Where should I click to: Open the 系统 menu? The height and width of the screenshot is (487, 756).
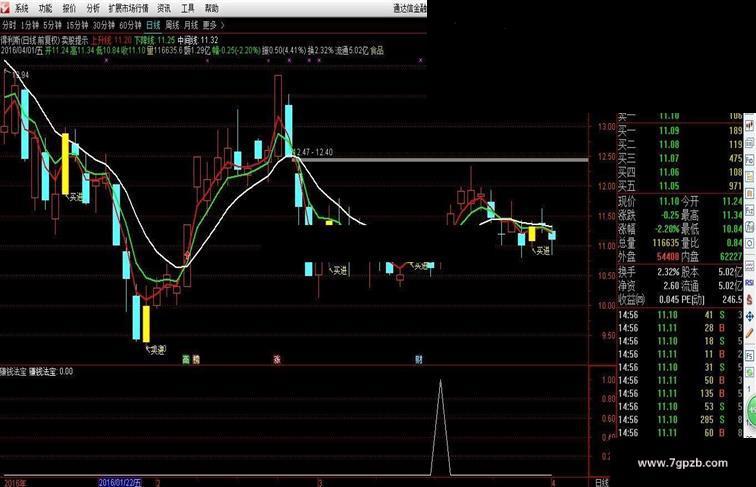click(x=21, y=8)
